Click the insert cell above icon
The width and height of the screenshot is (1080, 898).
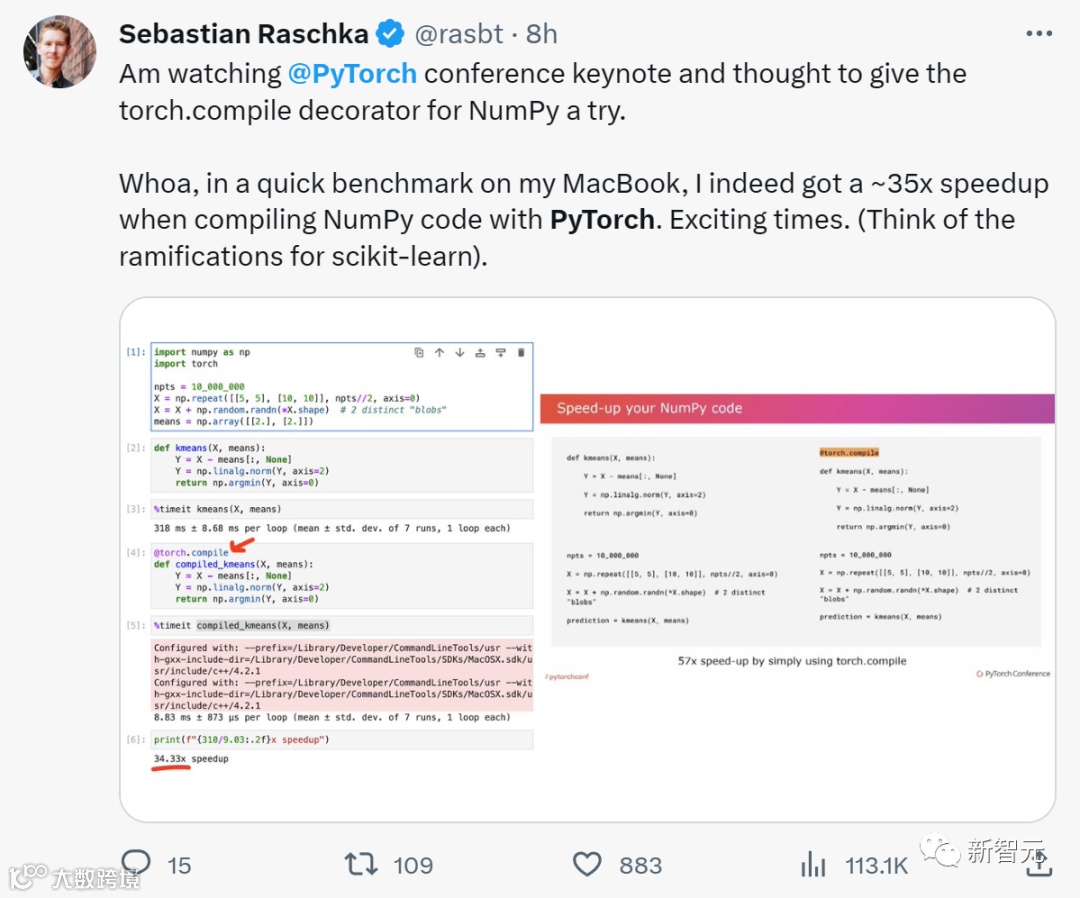coord(480,353)
